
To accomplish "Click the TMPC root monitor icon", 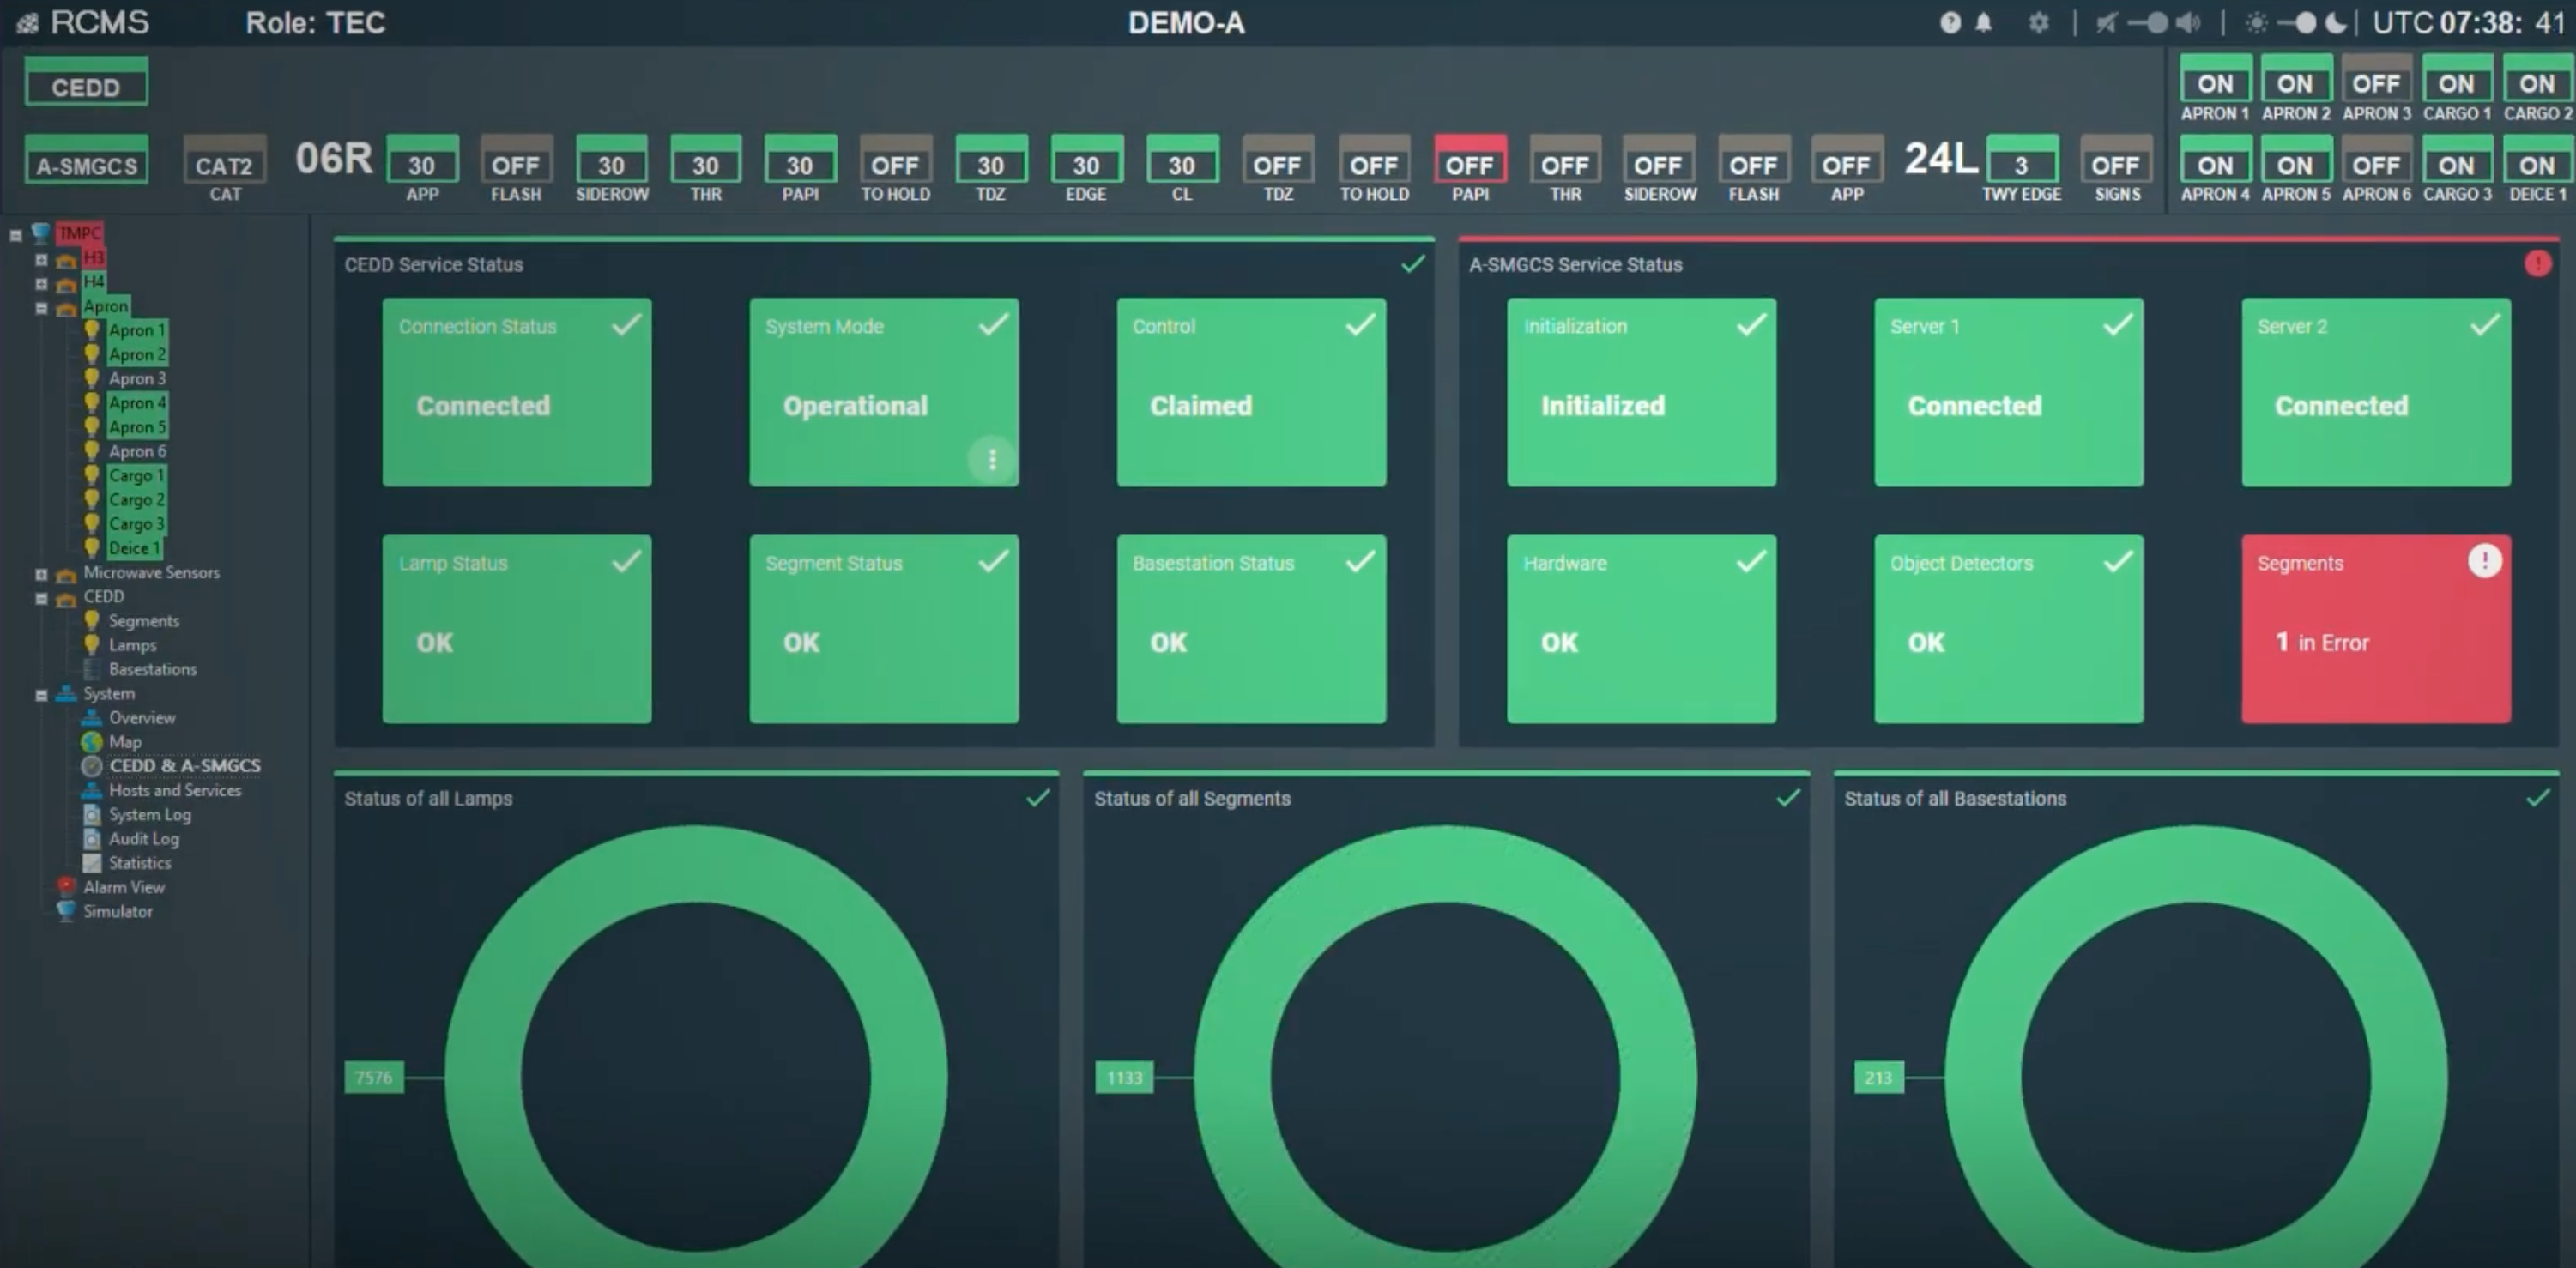I will pos(41,233).
